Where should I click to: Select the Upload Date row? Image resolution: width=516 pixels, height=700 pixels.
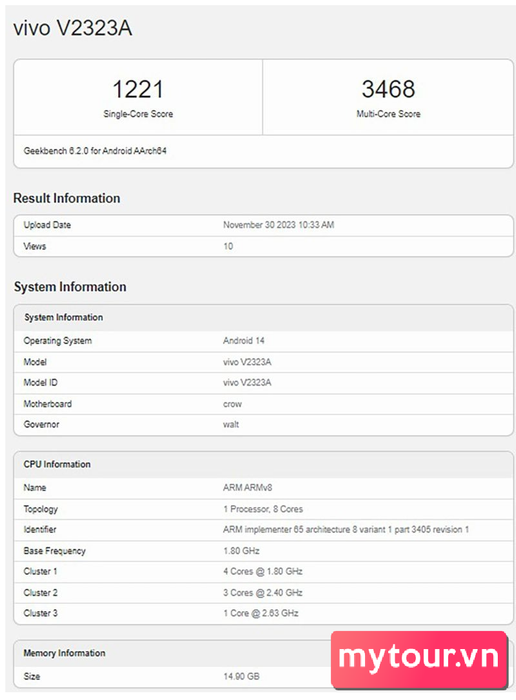tap(263, 225)
